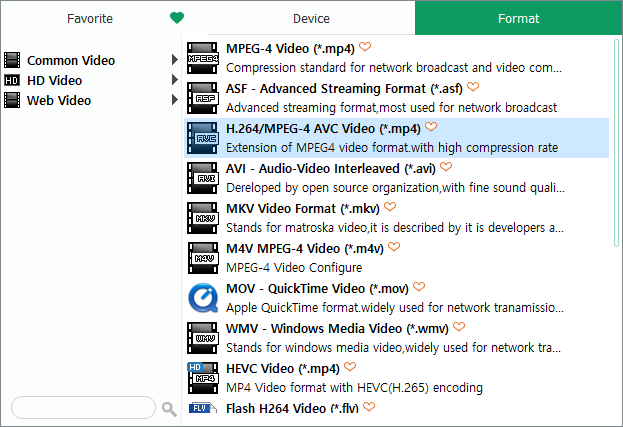Toggle heart for MKV Video Format
Viewport: 623px width, 427px height.
point(390,207)
